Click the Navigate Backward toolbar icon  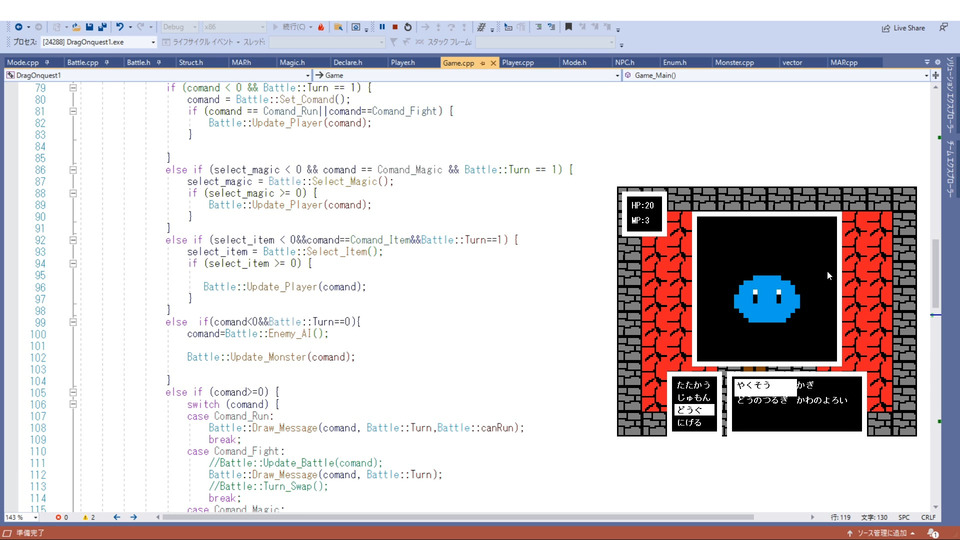pos(18,27)
